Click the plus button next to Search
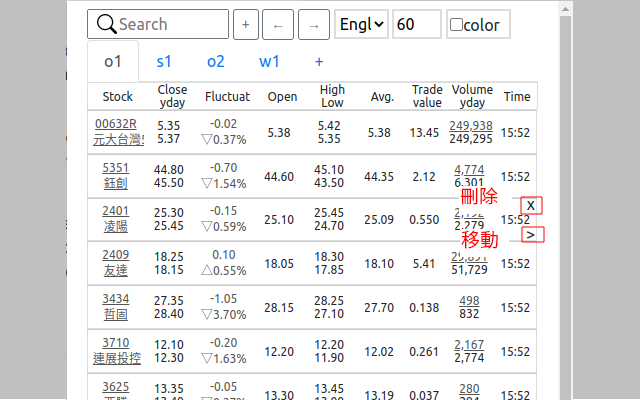The image size is (640, 400). [246, 24]
